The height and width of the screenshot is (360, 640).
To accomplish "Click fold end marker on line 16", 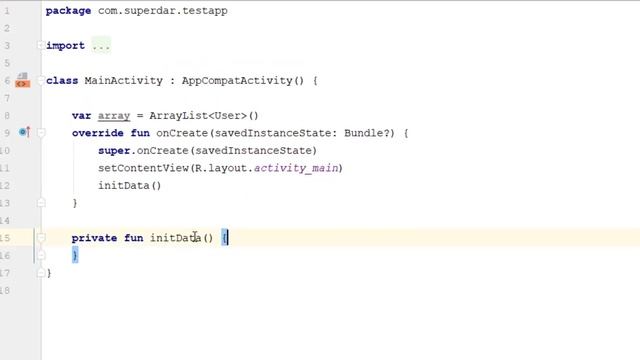I will click(x=41, y=256).
